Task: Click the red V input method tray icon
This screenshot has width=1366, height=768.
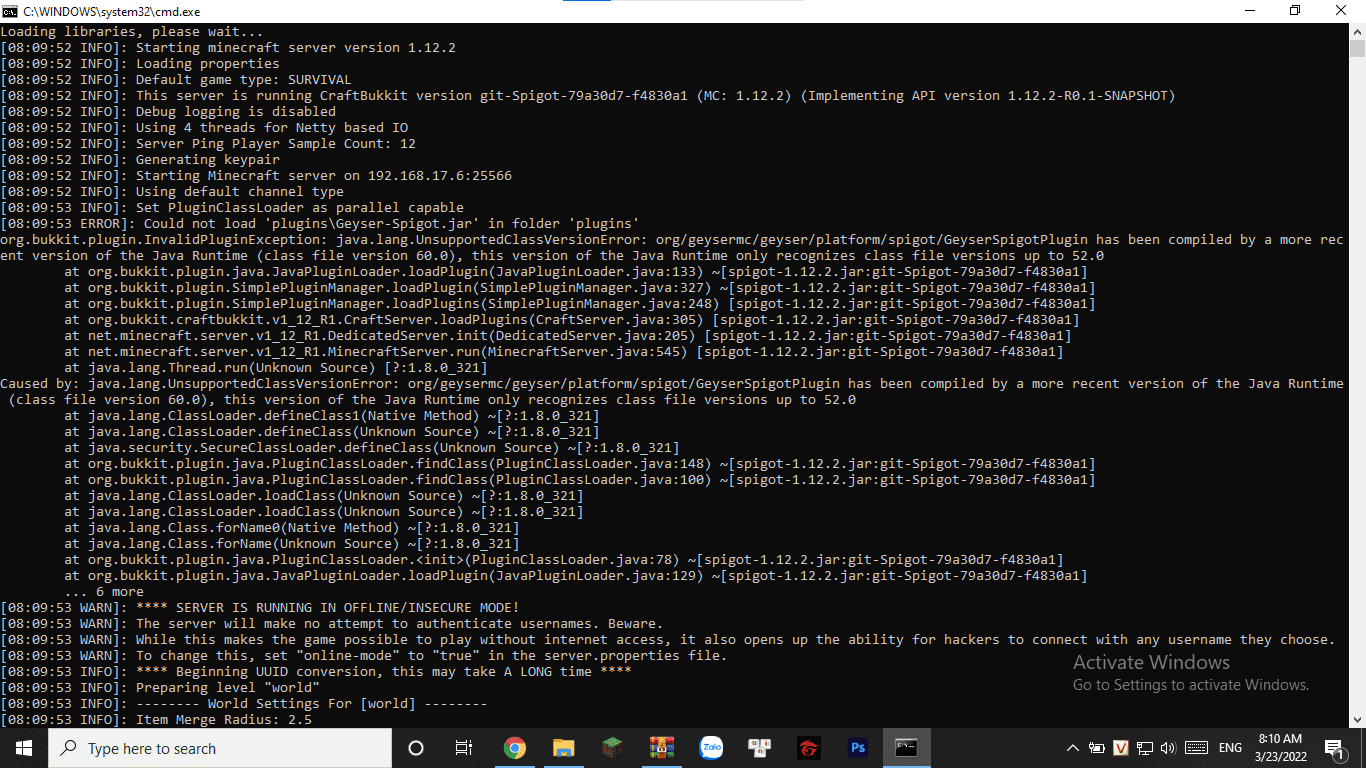Action: (x=1121, y=748)
